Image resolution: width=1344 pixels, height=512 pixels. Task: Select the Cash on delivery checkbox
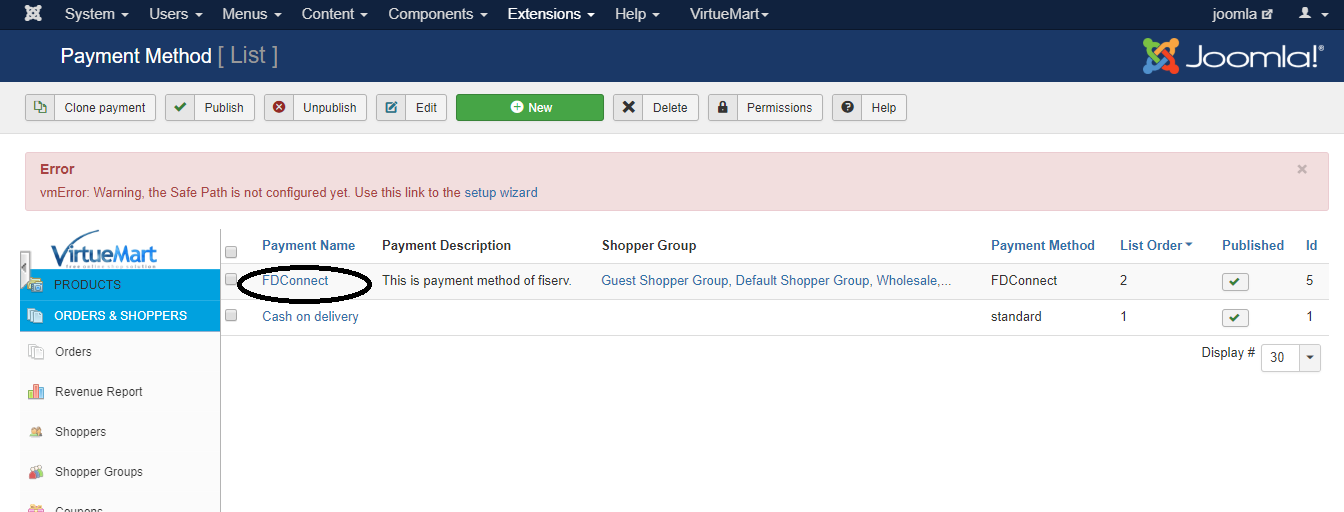point(231,316)
